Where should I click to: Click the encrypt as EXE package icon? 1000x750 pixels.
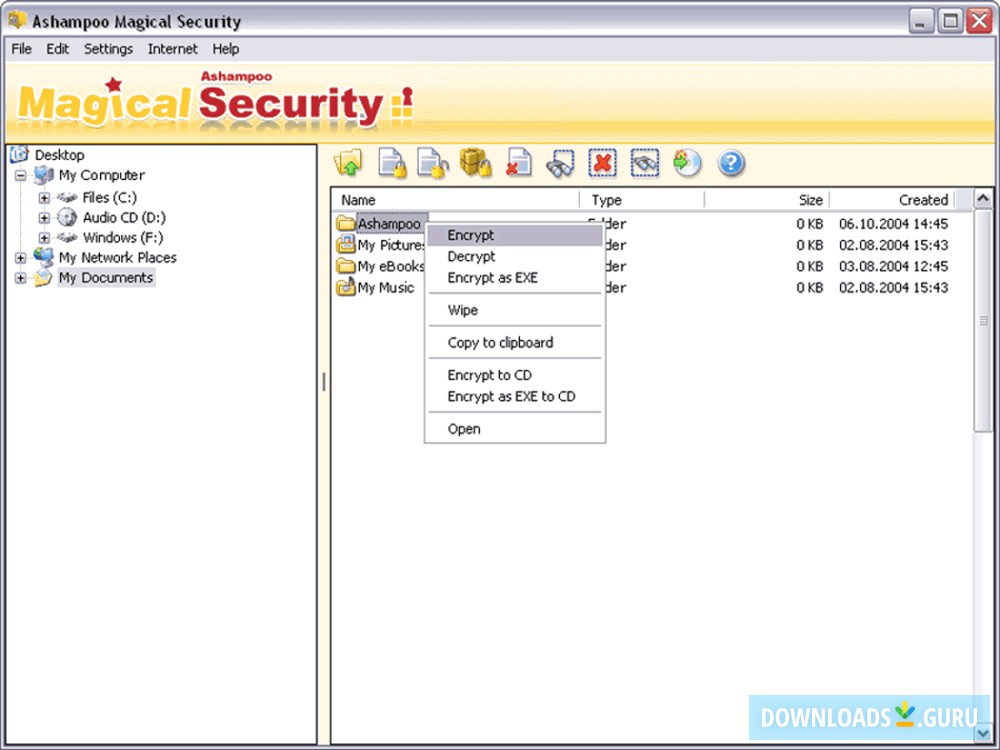[x=475, y=163]
